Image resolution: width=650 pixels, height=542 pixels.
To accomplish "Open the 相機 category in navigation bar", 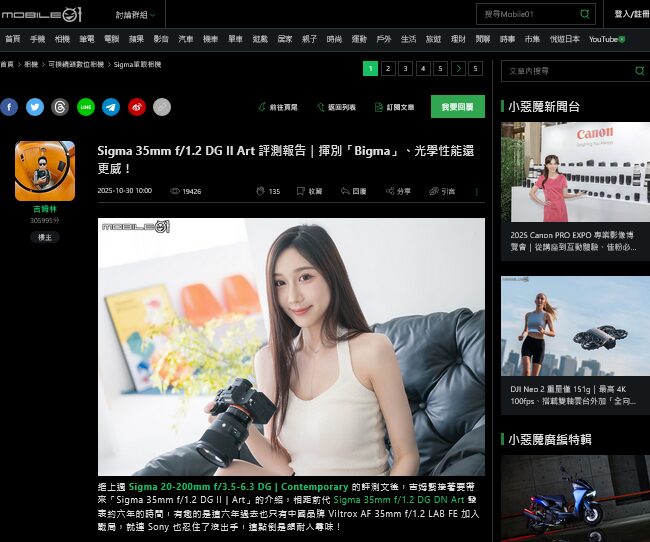I will (62, 39).
